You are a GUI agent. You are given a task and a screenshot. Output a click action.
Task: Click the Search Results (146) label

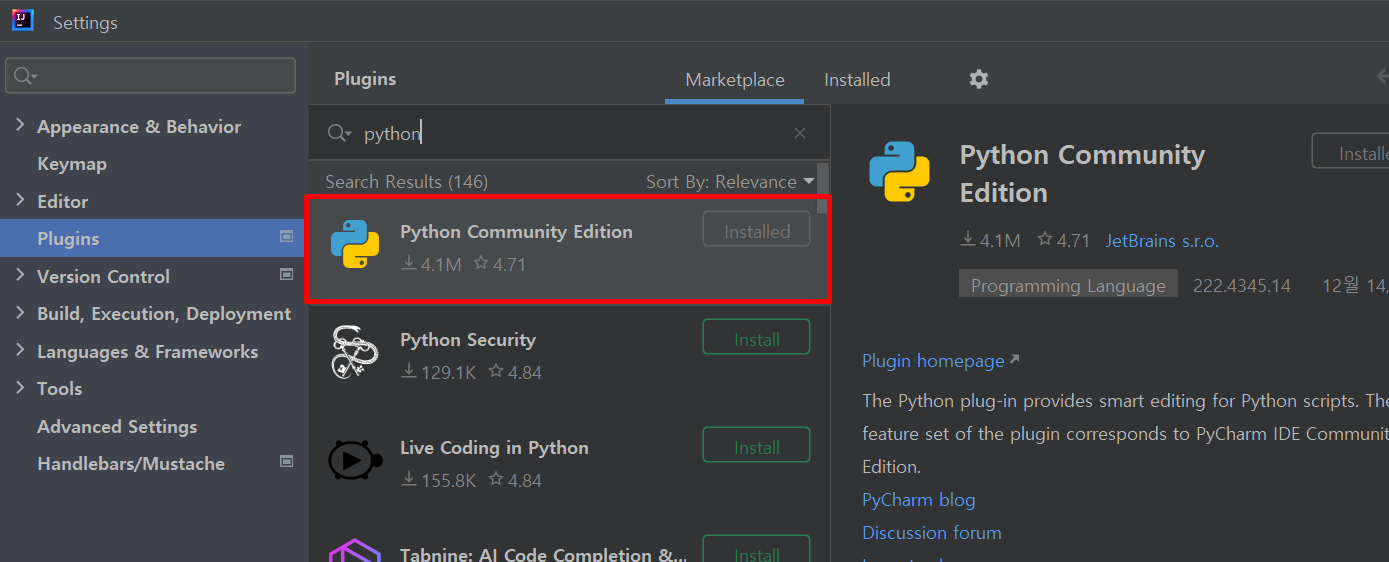pos(406,182)
